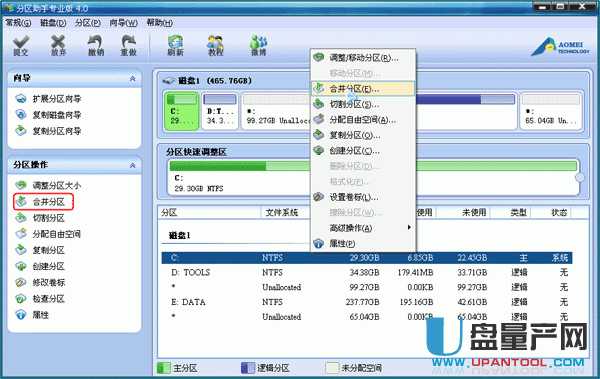Select 复制分区 in the left operations panel
Viewport: 600px width, 379px height.
point(40,250)
